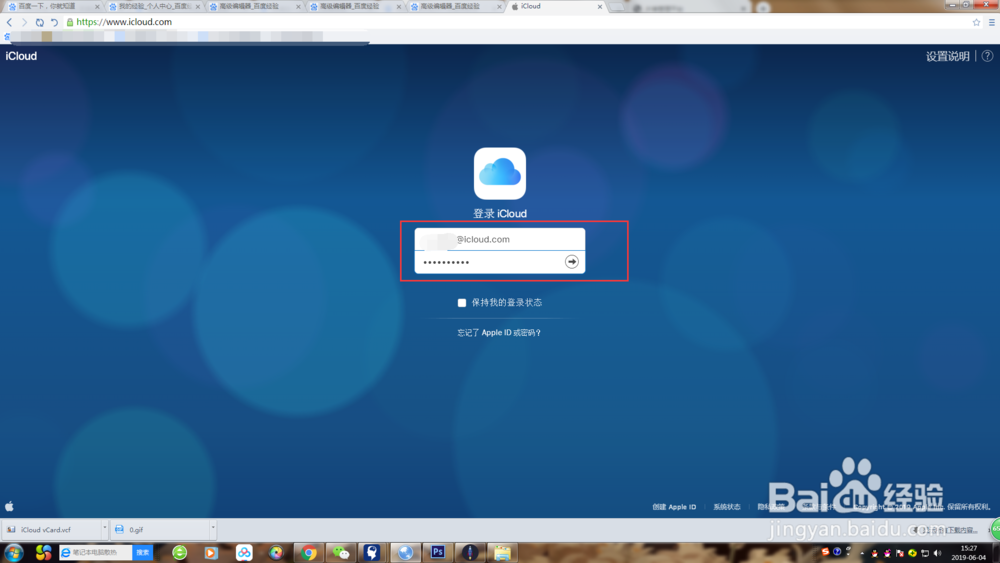The image size is (1000, 563).
Task: Switch to the first 高级编辑器_百度经验 tab
Action: 253,6
